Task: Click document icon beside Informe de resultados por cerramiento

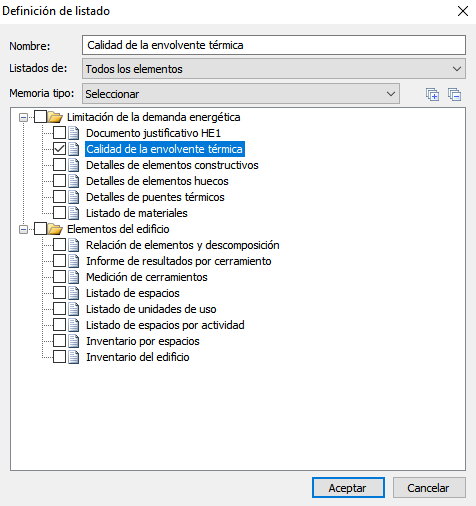Action: point(74,261)
